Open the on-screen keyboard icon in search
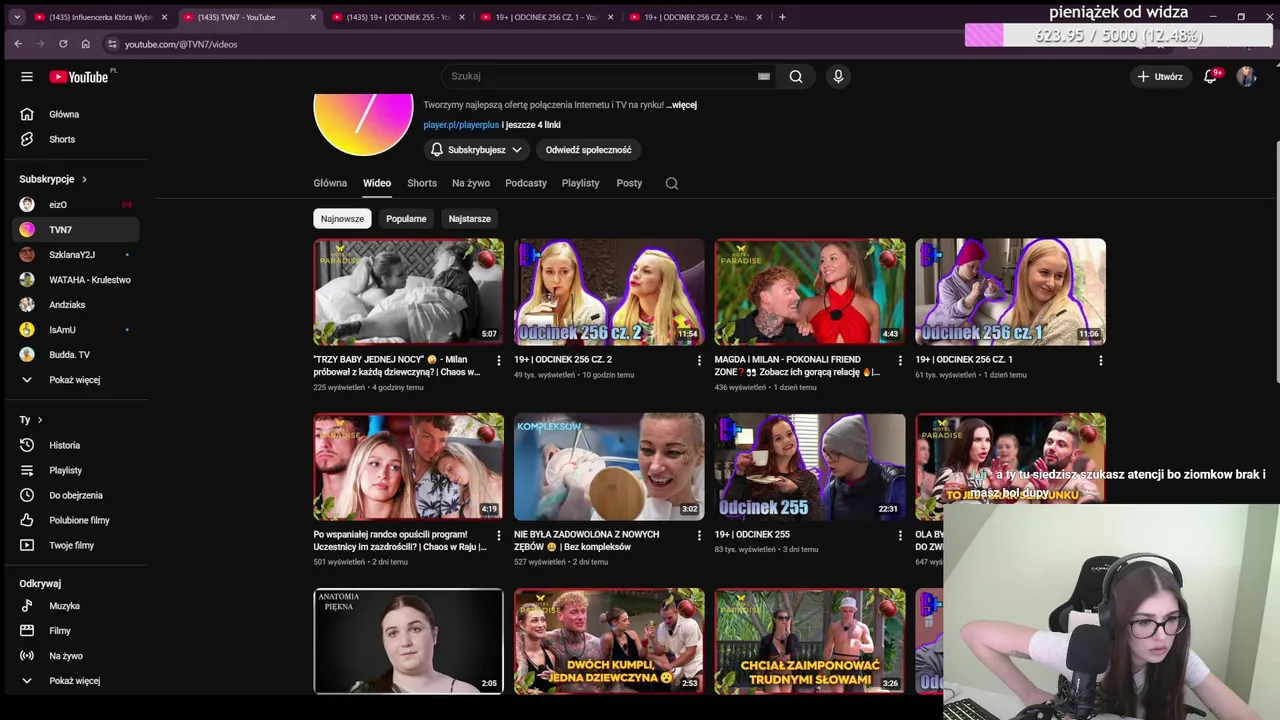Image resolution: width=1280 pixels, height=720 pixels. click(x=764, y=76)
